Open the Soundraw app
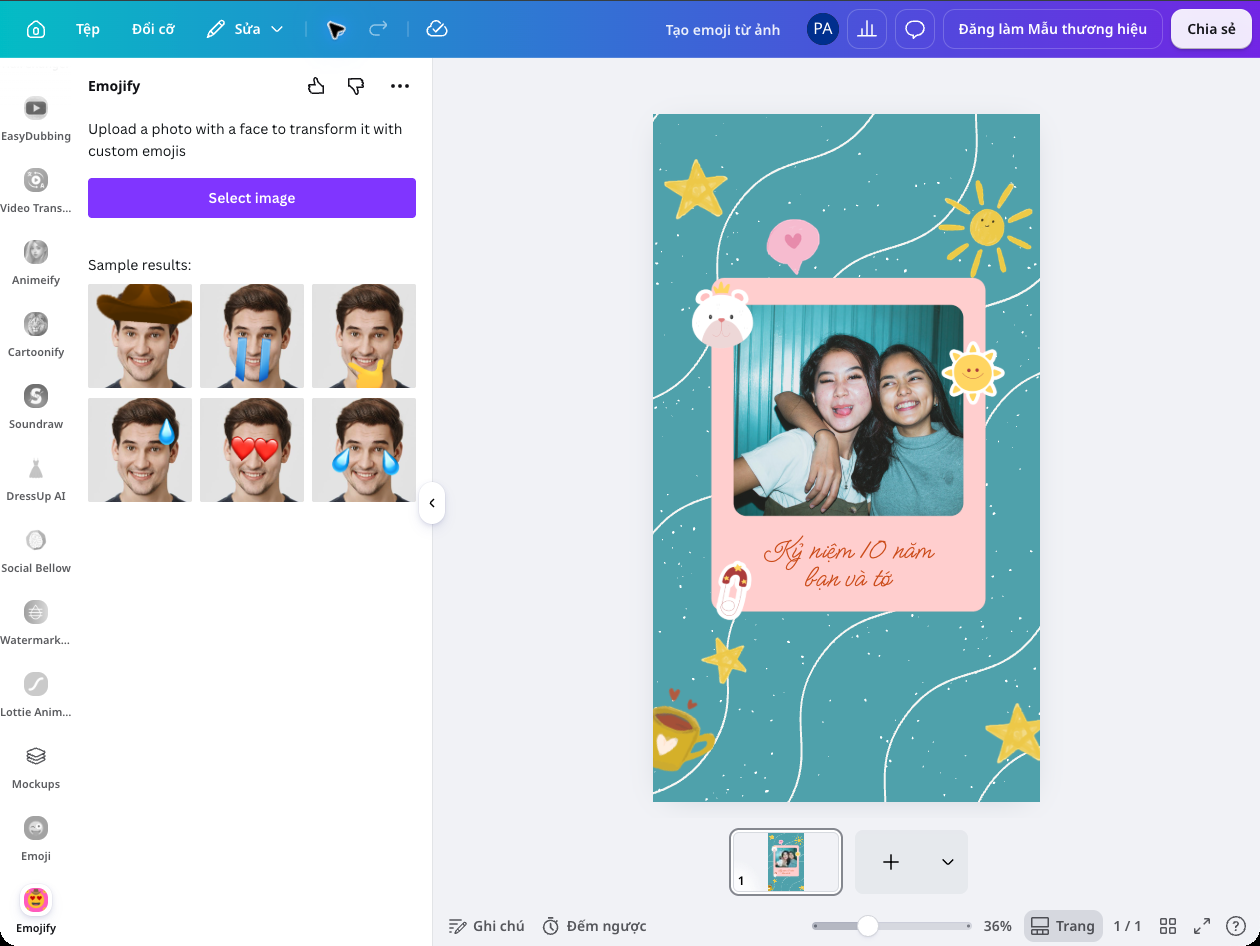The width and height of the screenshot is (1260, 946). (36, 407)
